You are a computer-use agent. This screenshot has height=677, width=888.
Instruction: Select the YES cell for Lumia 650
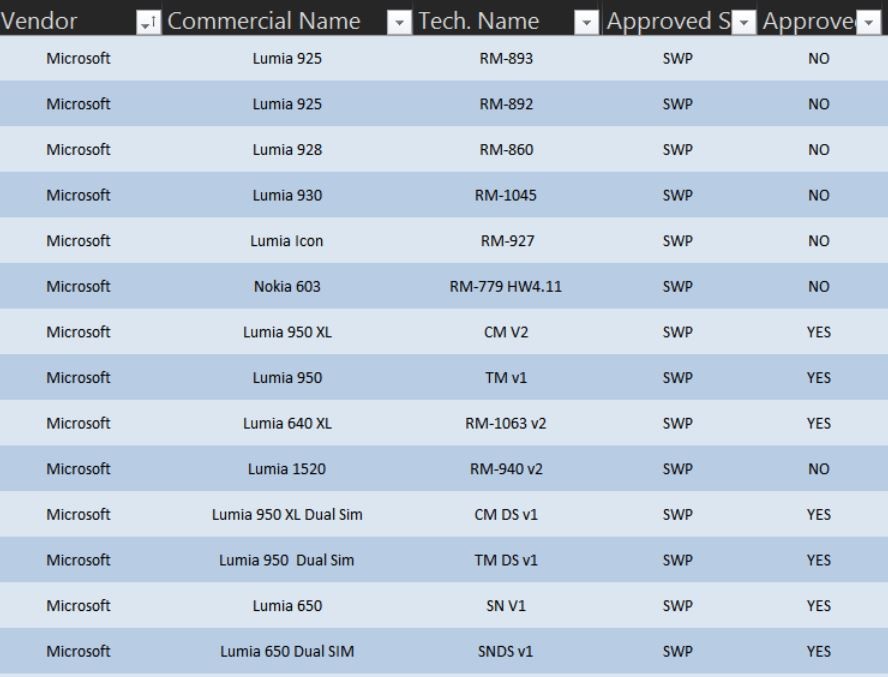(818, 606)
